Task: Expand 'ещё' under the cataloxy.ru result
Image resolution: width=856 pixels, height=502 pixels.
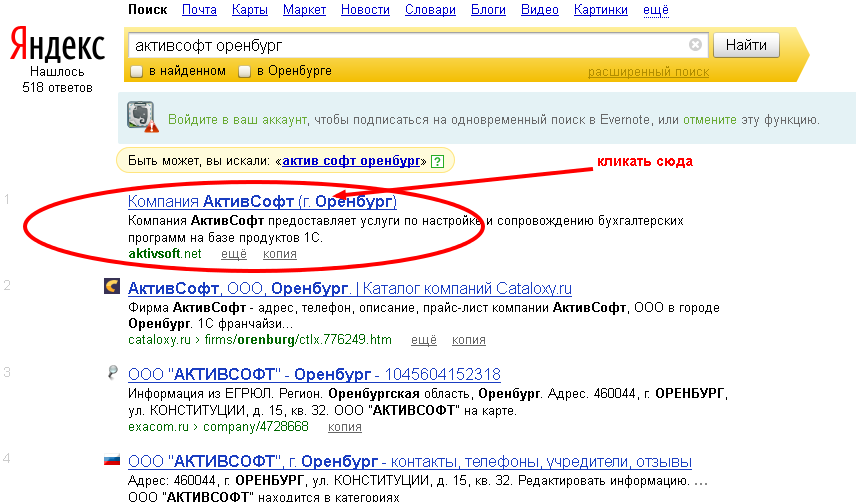Action: coord(424,340)
